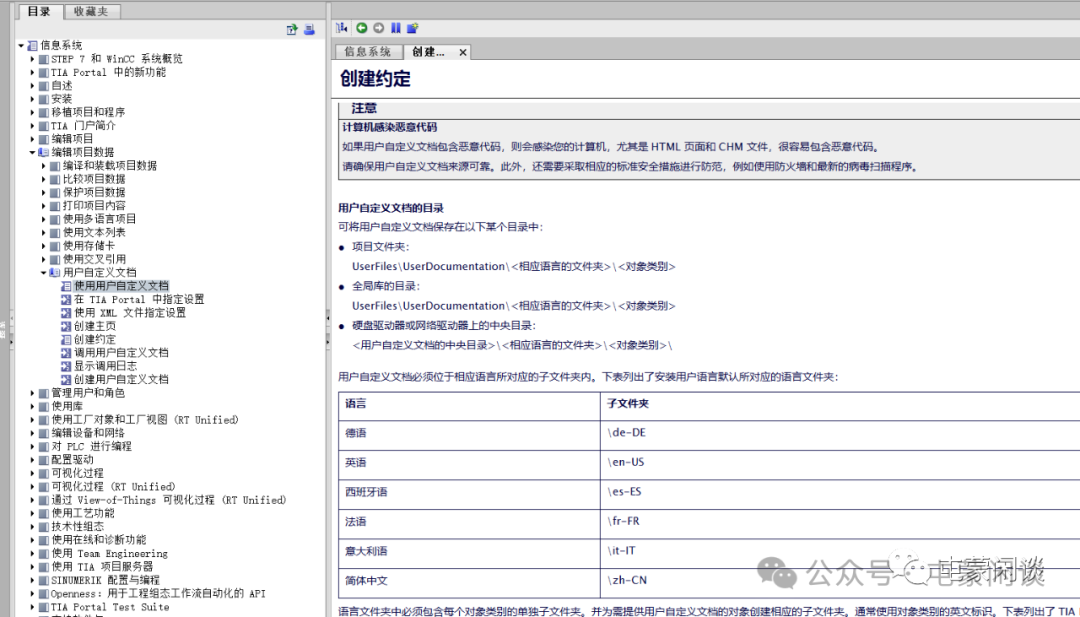
Task: Select the 使用 Team Engineering tree entry
Action: [110, 554]
